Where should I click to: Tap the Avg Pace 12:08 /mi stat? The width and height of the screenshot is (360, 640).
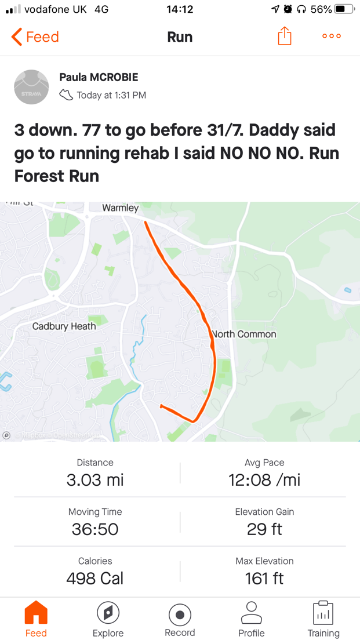pyautogui.click(x=264, y=473)
